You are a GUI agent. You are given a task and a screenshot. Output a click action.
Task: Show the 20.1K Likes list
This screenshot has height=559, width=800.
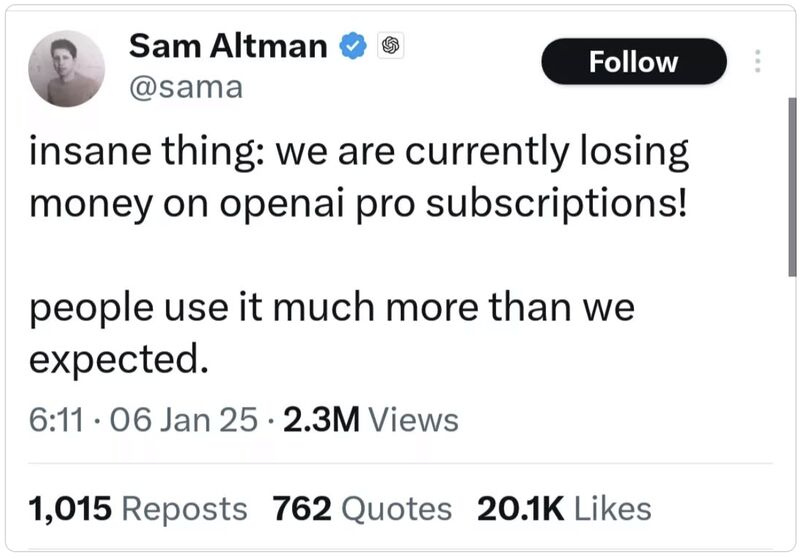point(564,508)
